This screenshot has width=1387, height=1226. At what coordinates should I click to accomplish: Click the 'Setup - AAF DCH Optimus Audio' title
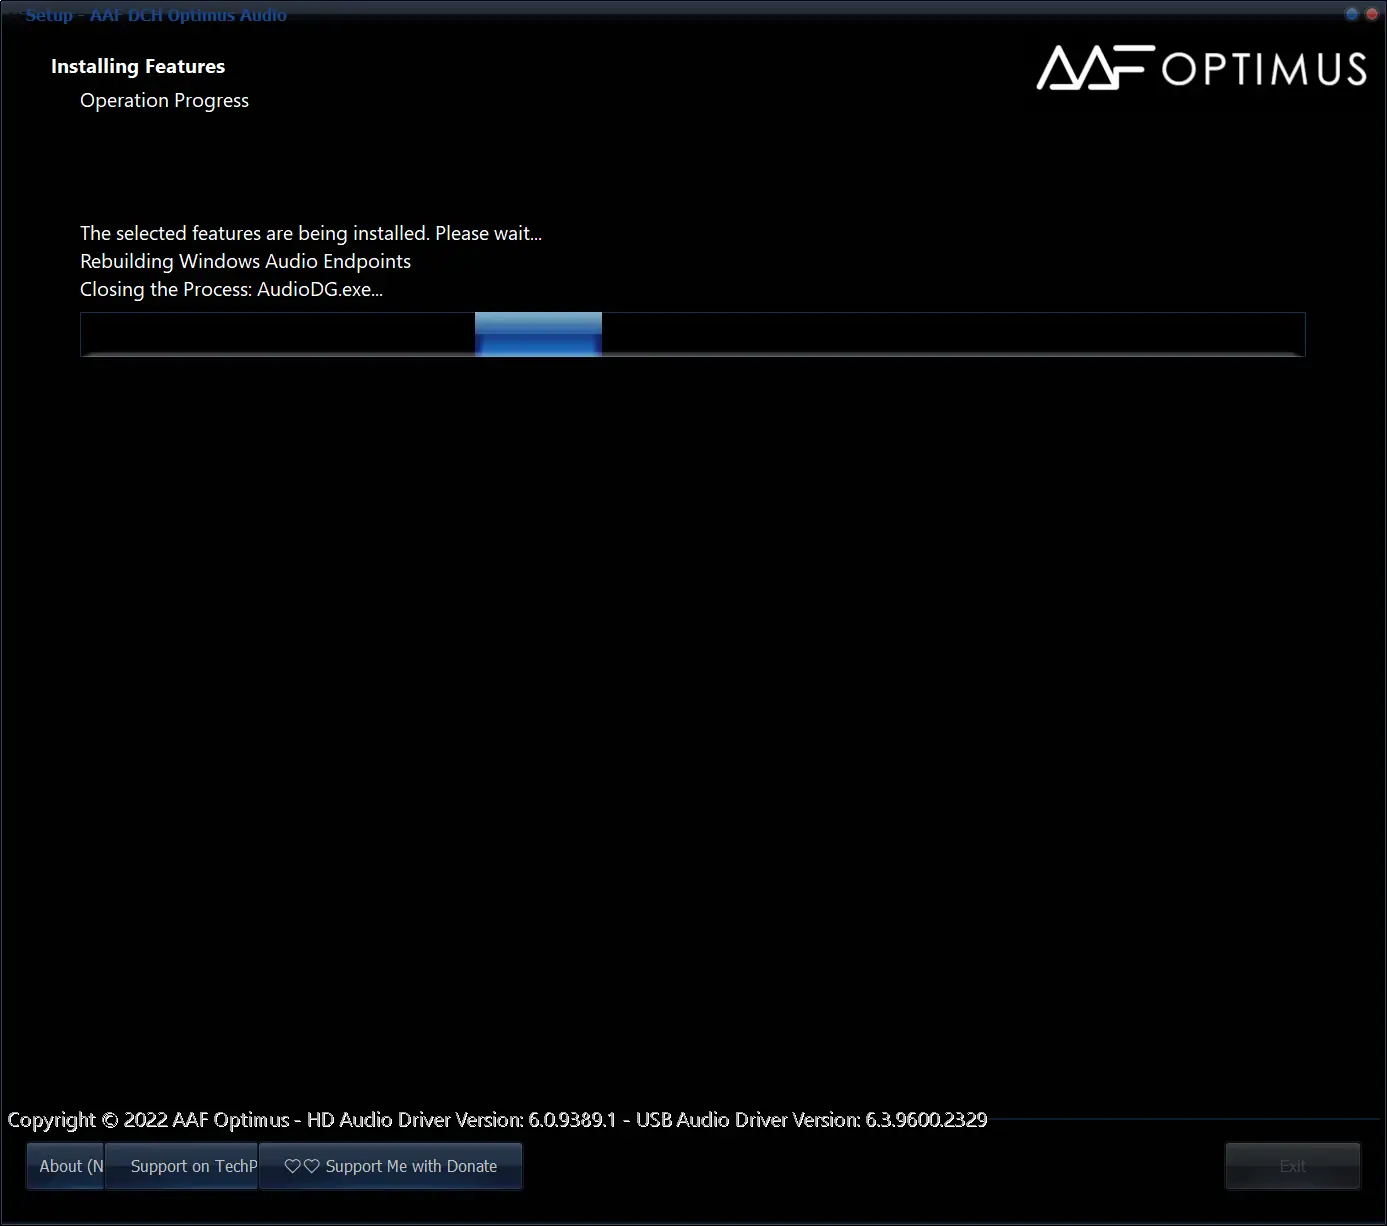pyautogui.click(x=156, y=15)
